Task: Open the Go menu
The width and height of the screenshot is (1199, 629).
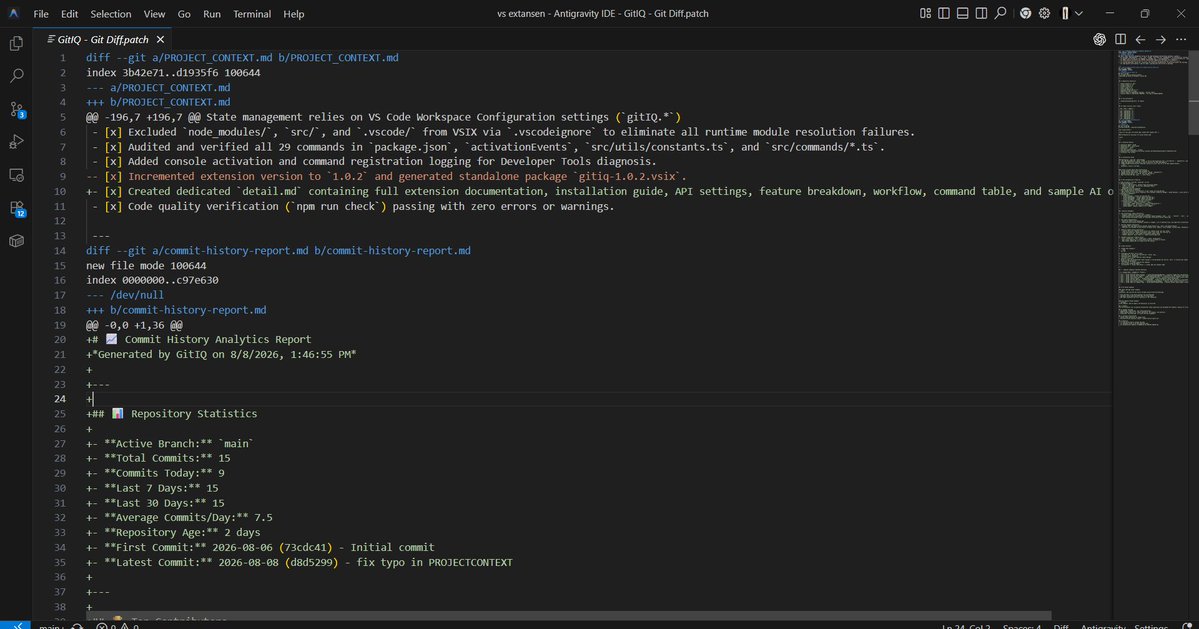Action: (184, 14)
